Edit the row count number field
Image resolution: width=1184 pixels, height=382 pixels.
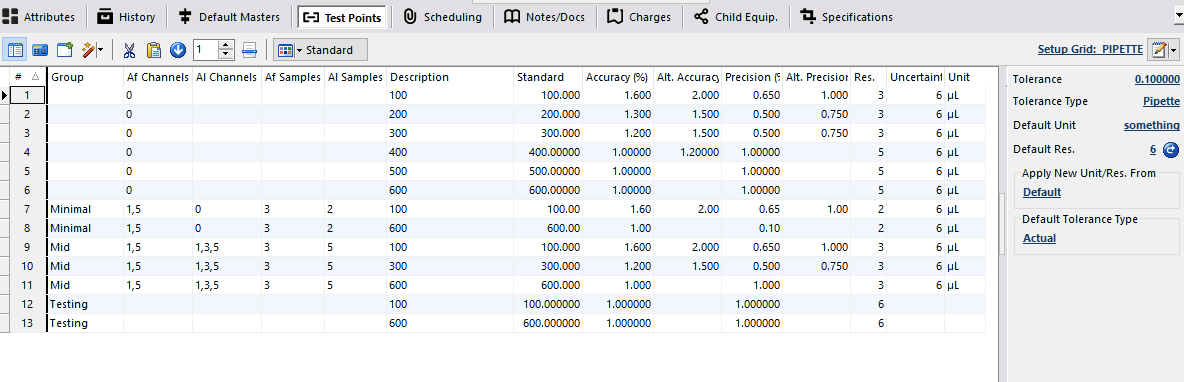(205, 51)
